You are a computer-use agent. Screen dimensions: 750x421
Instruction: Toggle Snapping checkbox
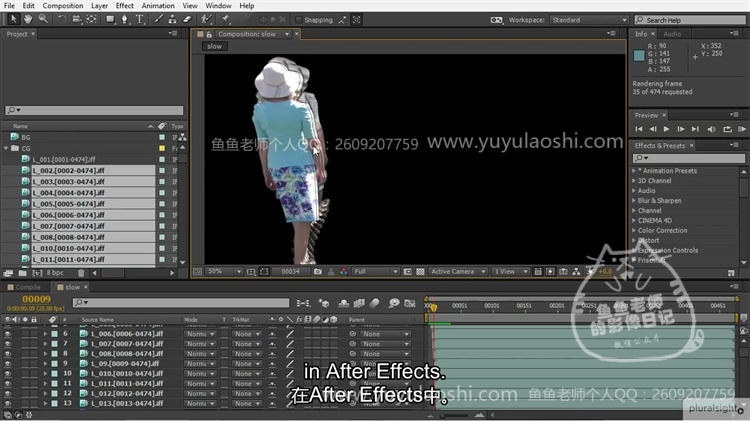click(298, 20)
